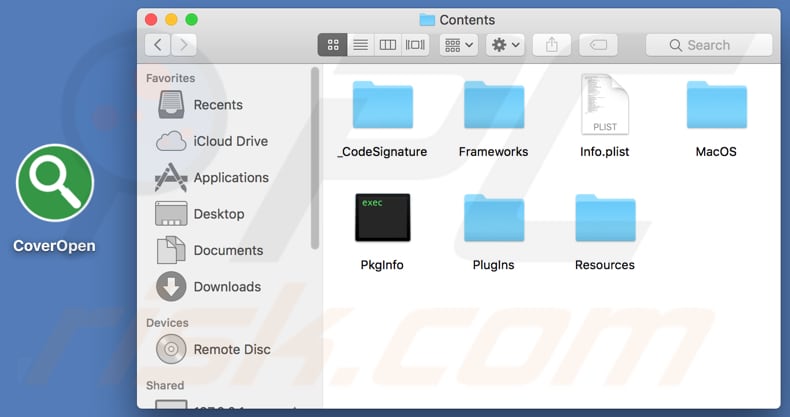Select the Frameworks folder icon
790x417 pixels.
click(494, 105)
